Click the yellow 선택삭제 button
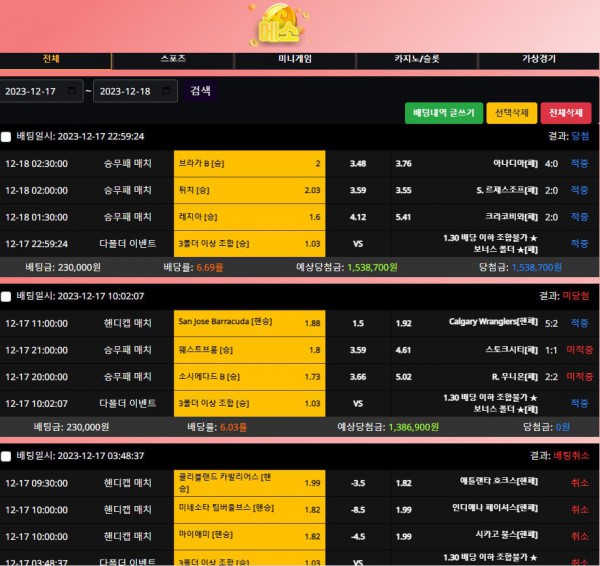Viewport: 600px width, 566px height. click(x=511, y=113)
